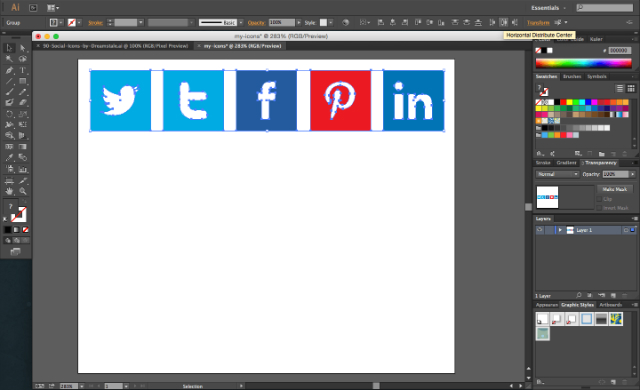Pick the red swatch in Swatches panel
The image size is (640, 390).
(563, 102)
